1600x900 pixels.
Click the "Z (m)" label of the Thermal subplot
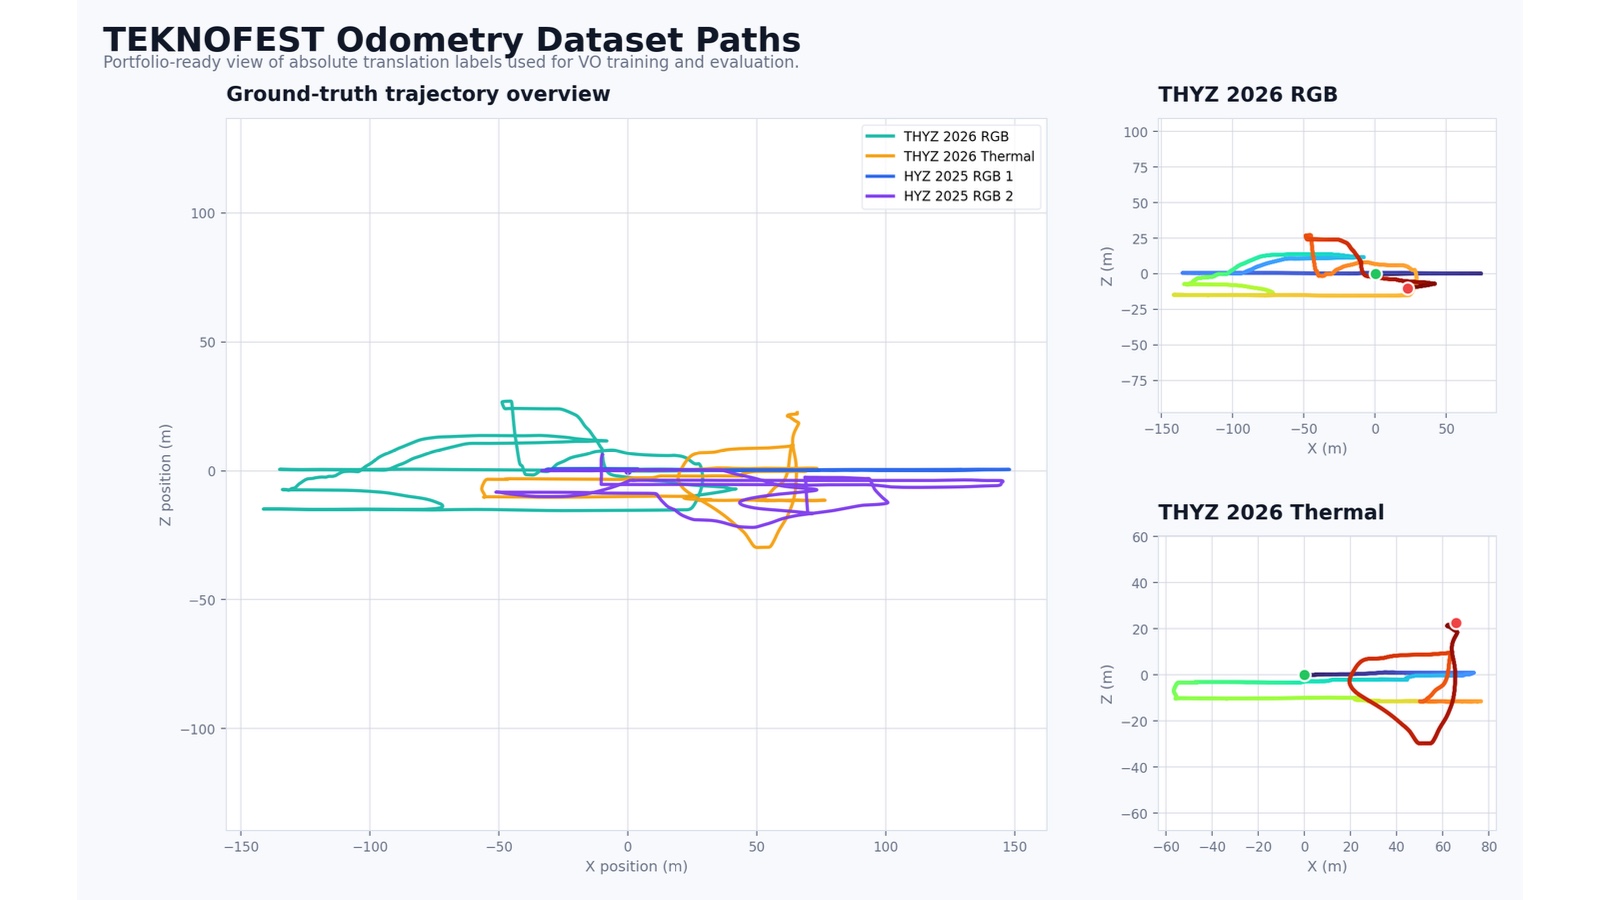1106,684
